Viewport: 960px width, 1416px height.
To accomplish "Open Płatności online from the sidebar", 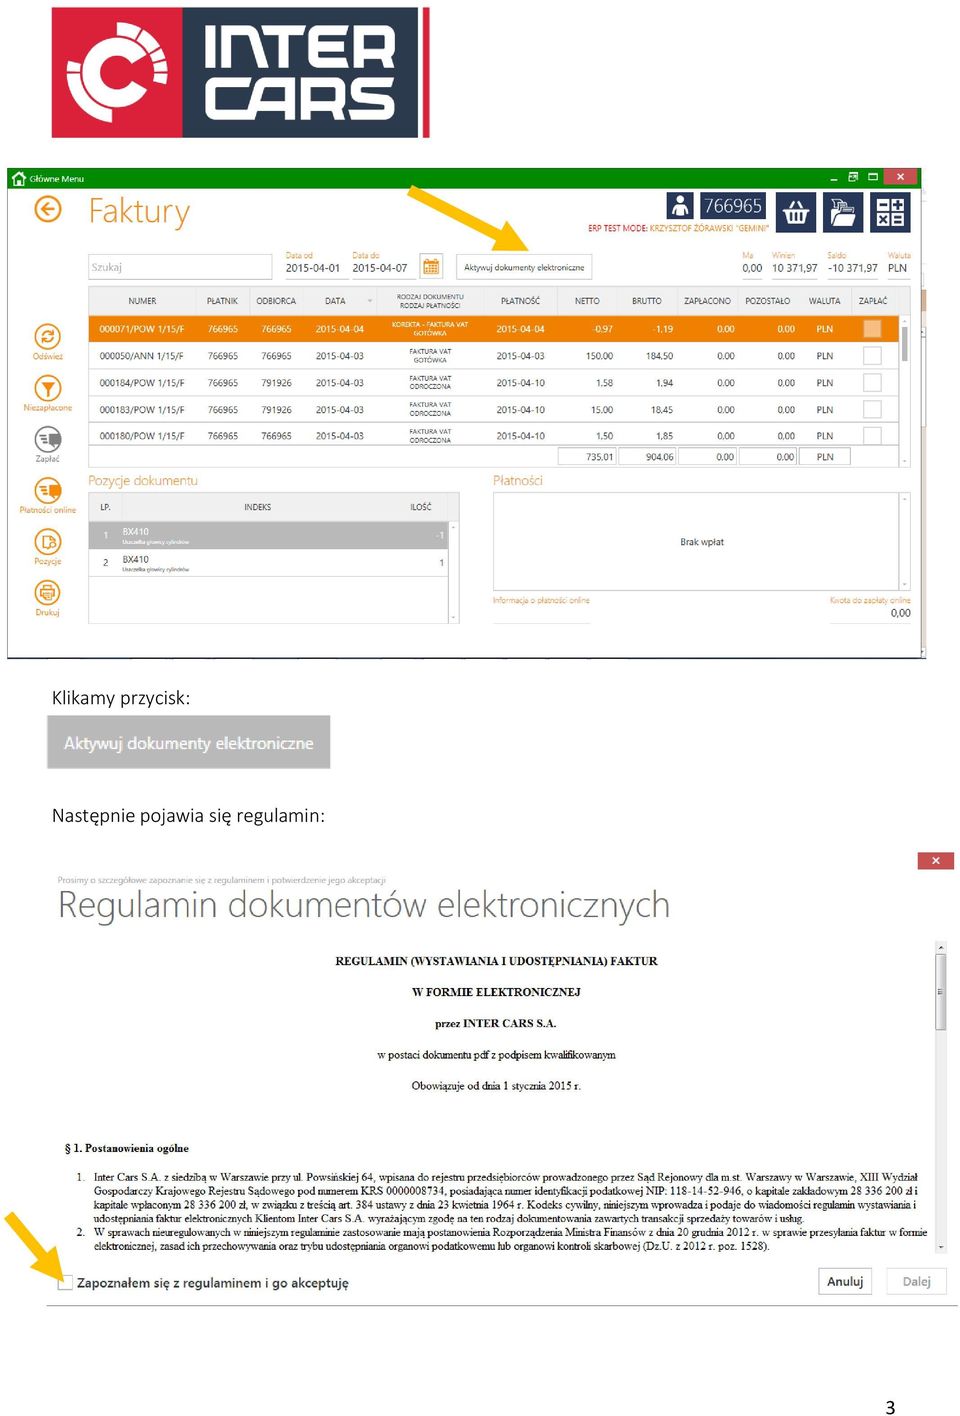I will click(47, 490).
